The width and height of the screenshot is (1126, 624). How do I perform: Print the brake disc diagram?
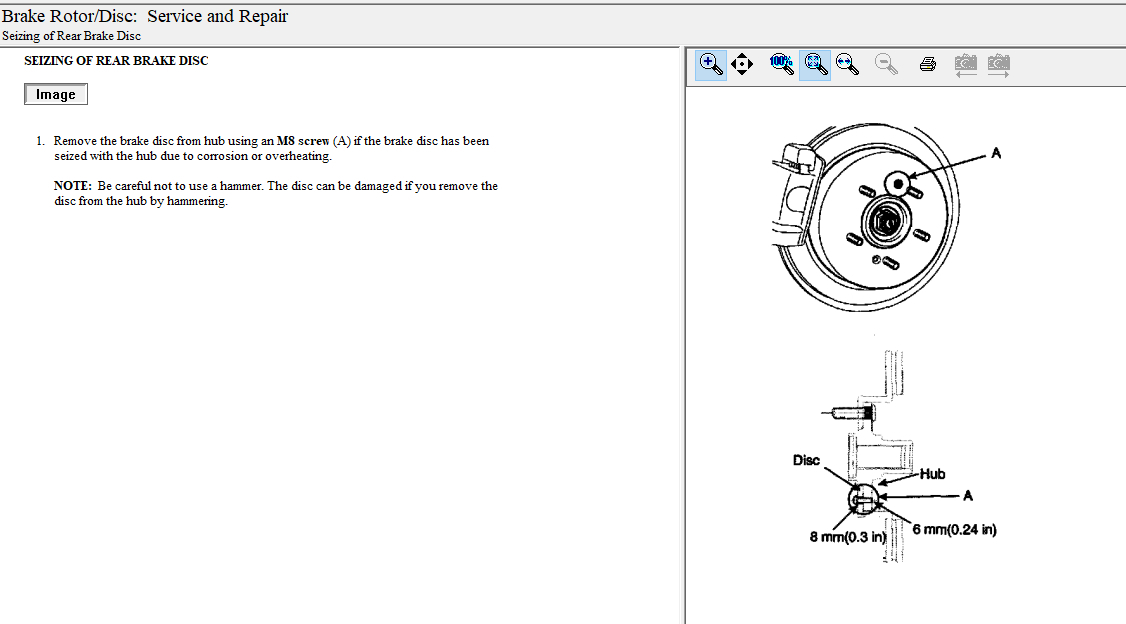click(928, 65)
